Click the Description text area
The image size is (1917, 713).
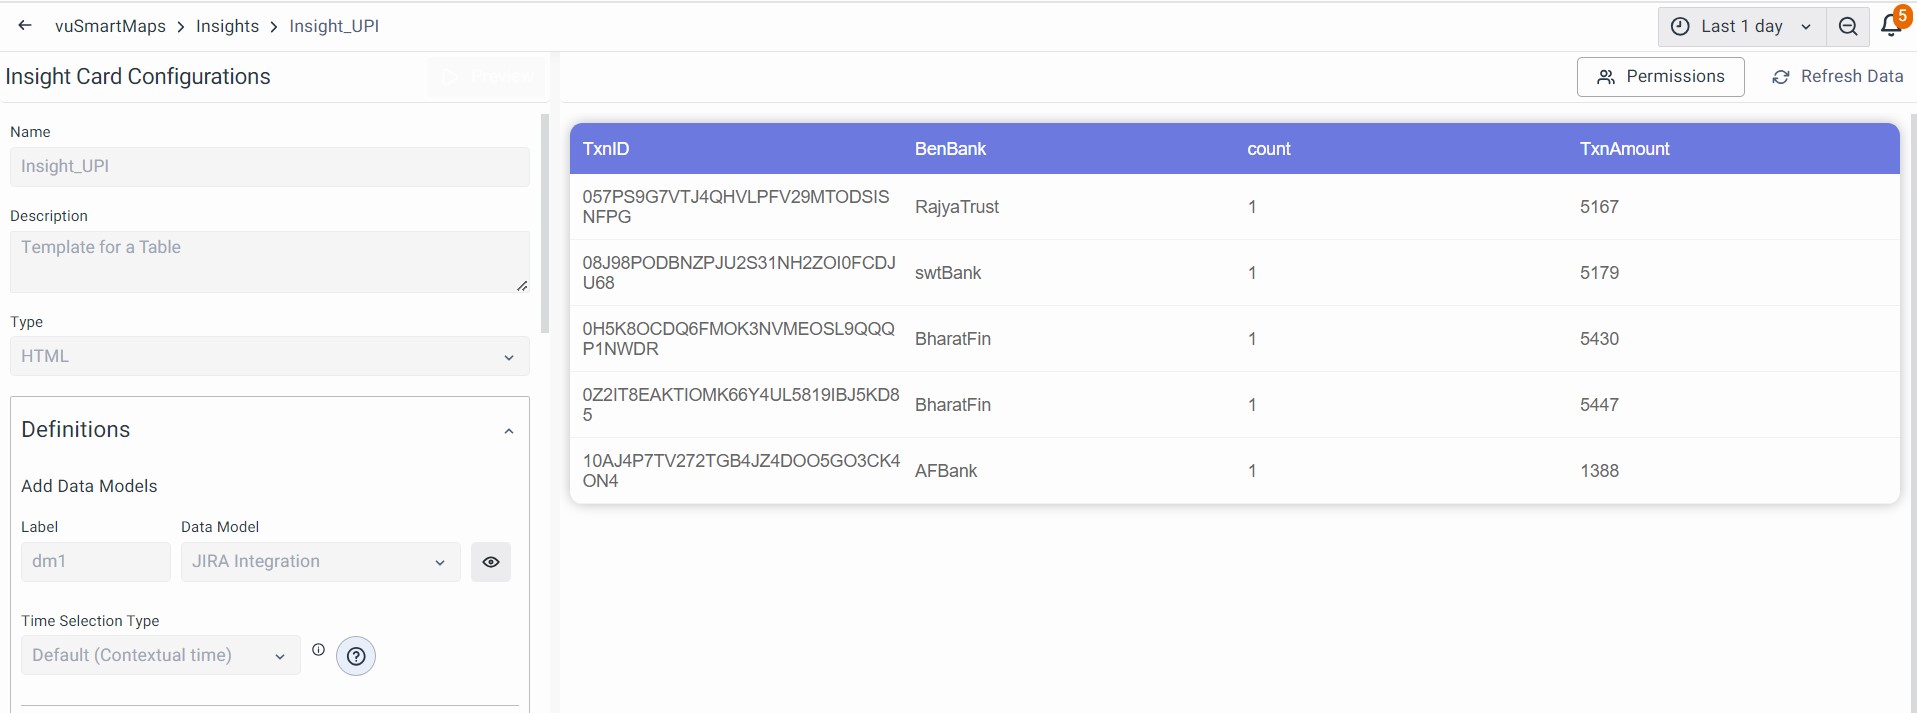point(269,262)
